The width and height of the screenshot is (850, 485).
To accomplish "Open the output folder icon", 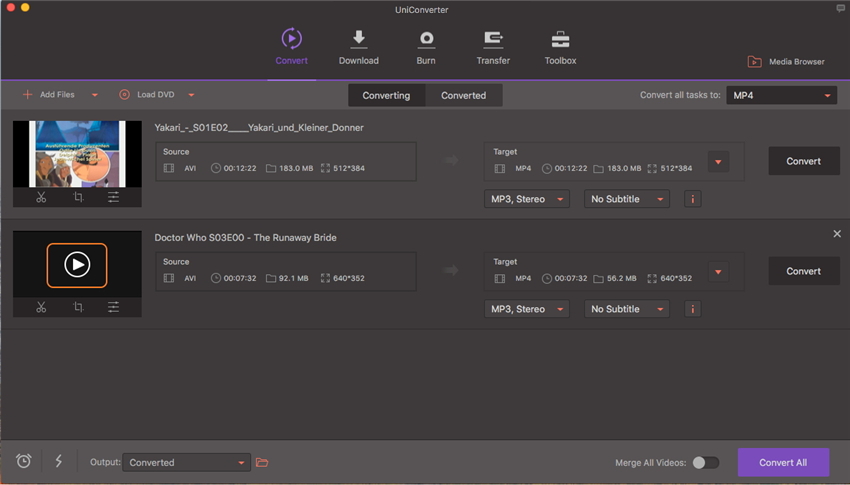I will tap(262, 462).
